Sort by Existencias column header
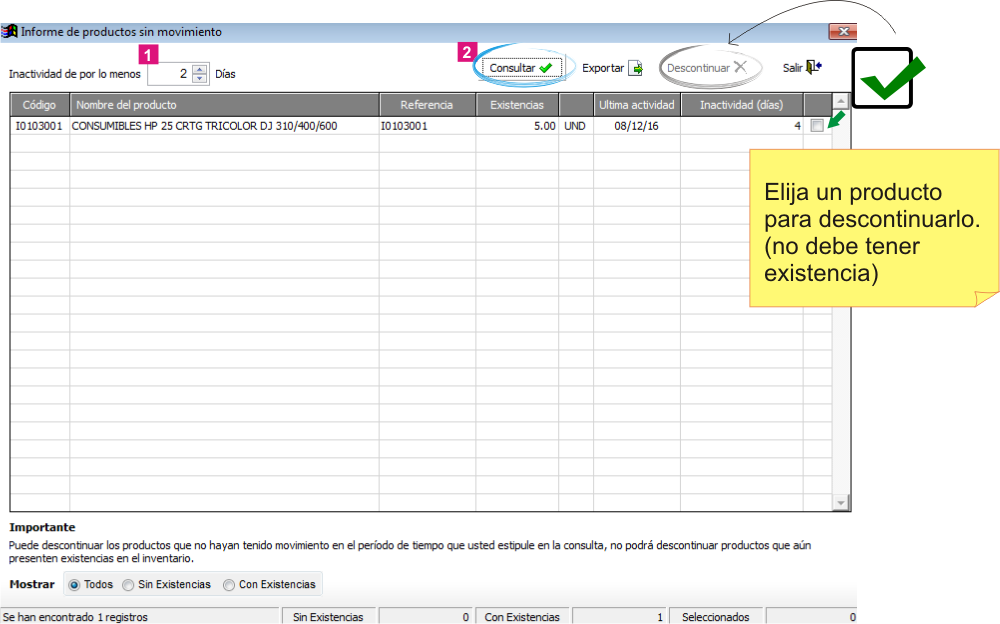Image resolution: width=1000 pixels, height=624 pixels. point(517,105)
